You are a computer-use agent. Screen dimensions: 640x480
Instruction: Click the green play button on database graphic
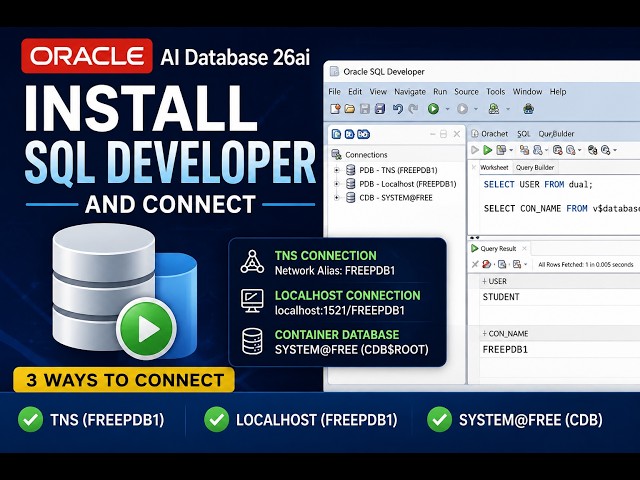coord(147,328)
